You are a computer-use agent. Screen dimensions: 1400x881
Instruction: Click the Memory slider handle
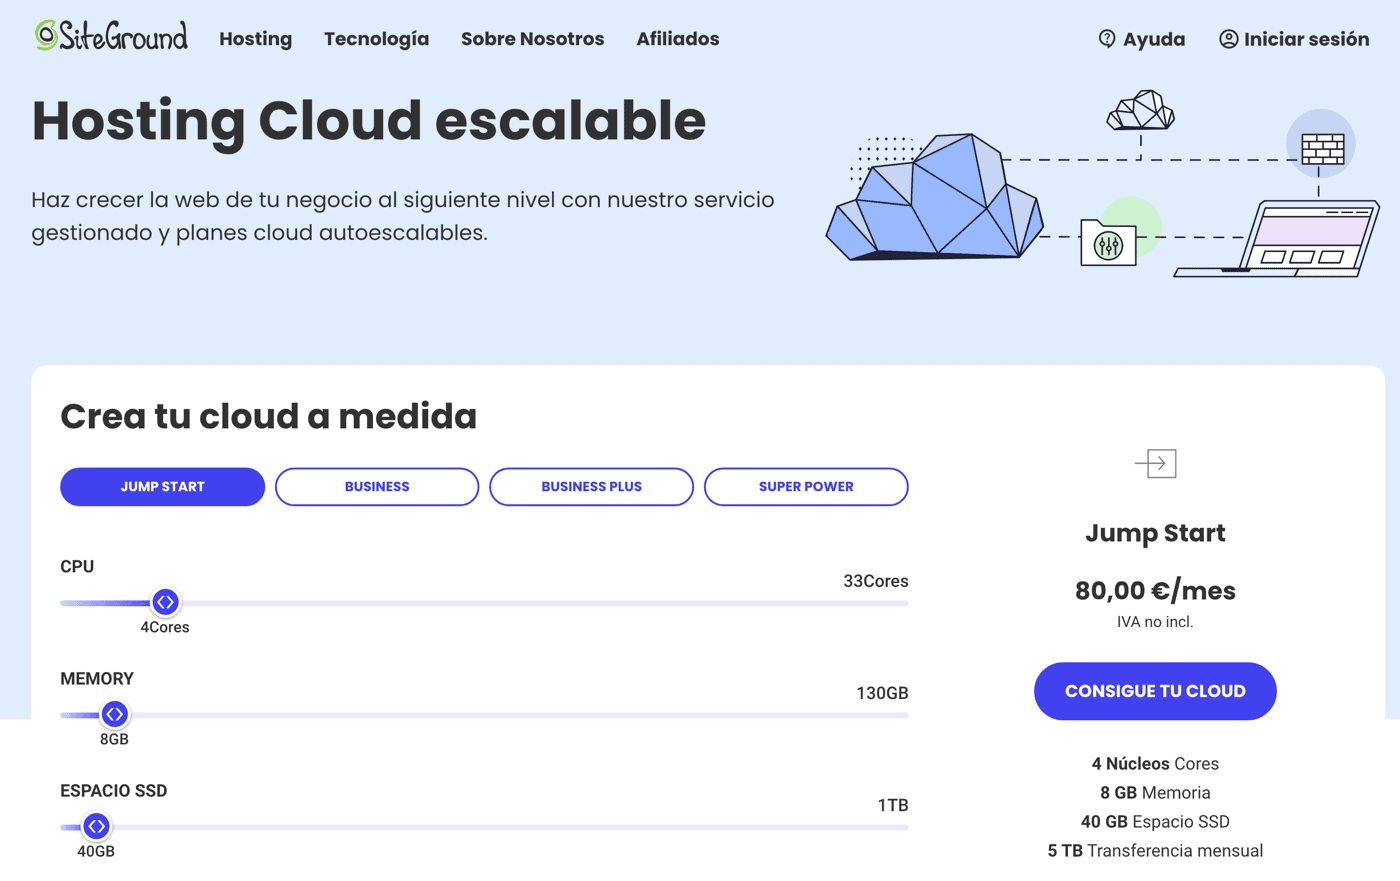(114, 714)
